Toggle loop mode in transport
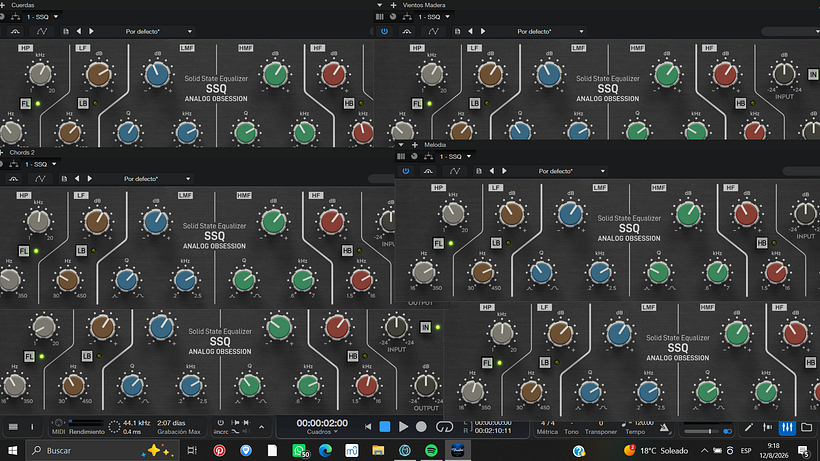Image resolution: width=820 pixels, height=461 pixels. coord(445,427)
